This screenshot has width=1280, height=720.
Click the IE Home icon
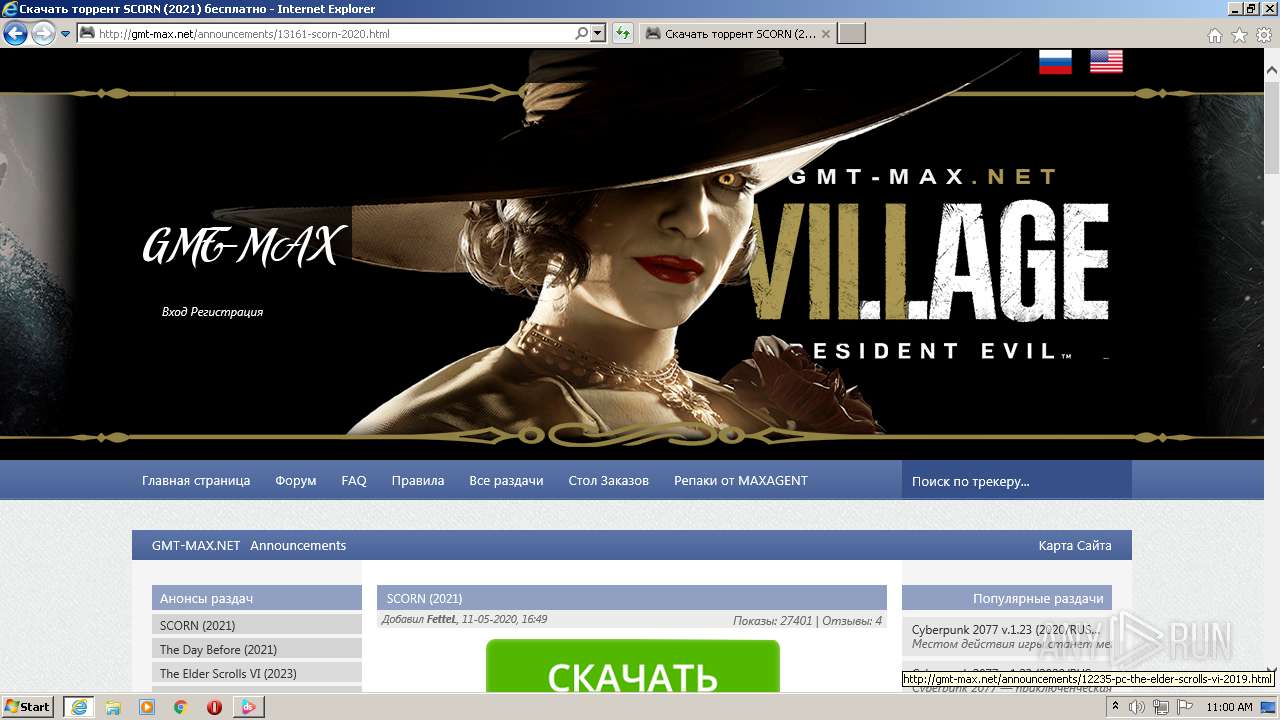pos(1215,35)
